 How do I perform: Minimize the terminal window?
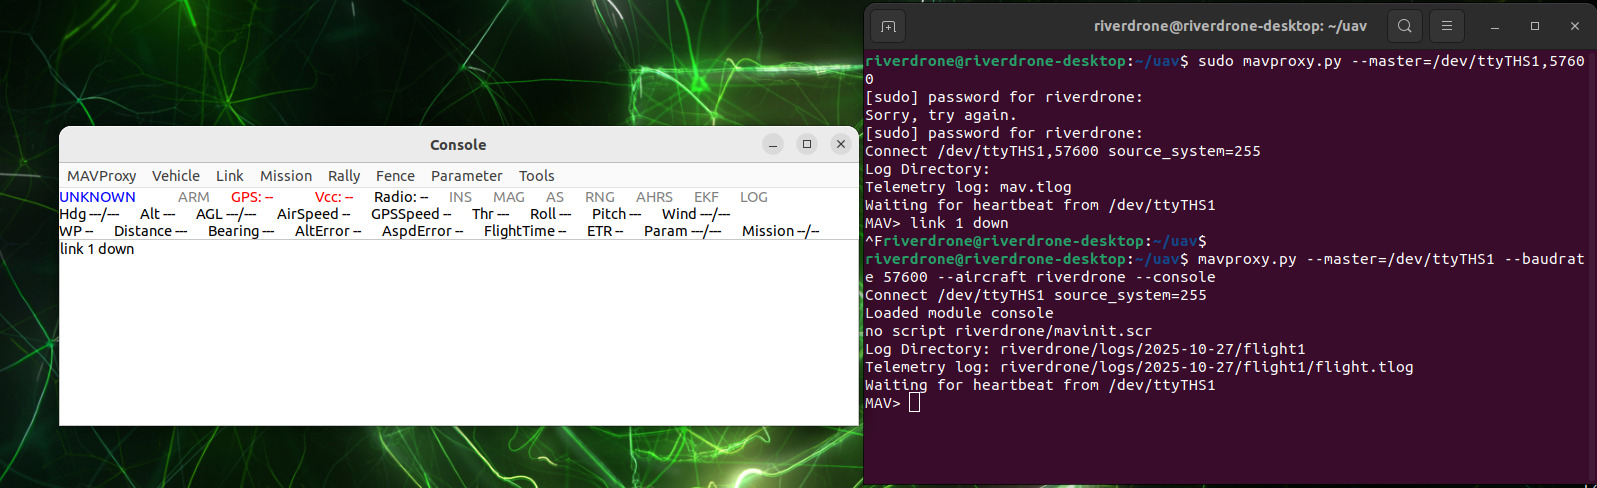(1495, 26)
